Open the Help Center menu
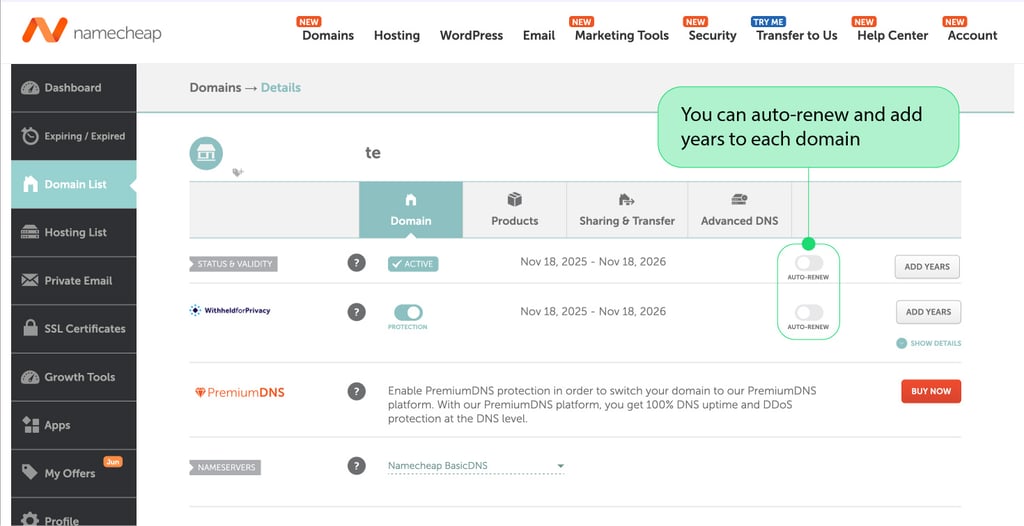1024x526 pixels. point(892,35)
